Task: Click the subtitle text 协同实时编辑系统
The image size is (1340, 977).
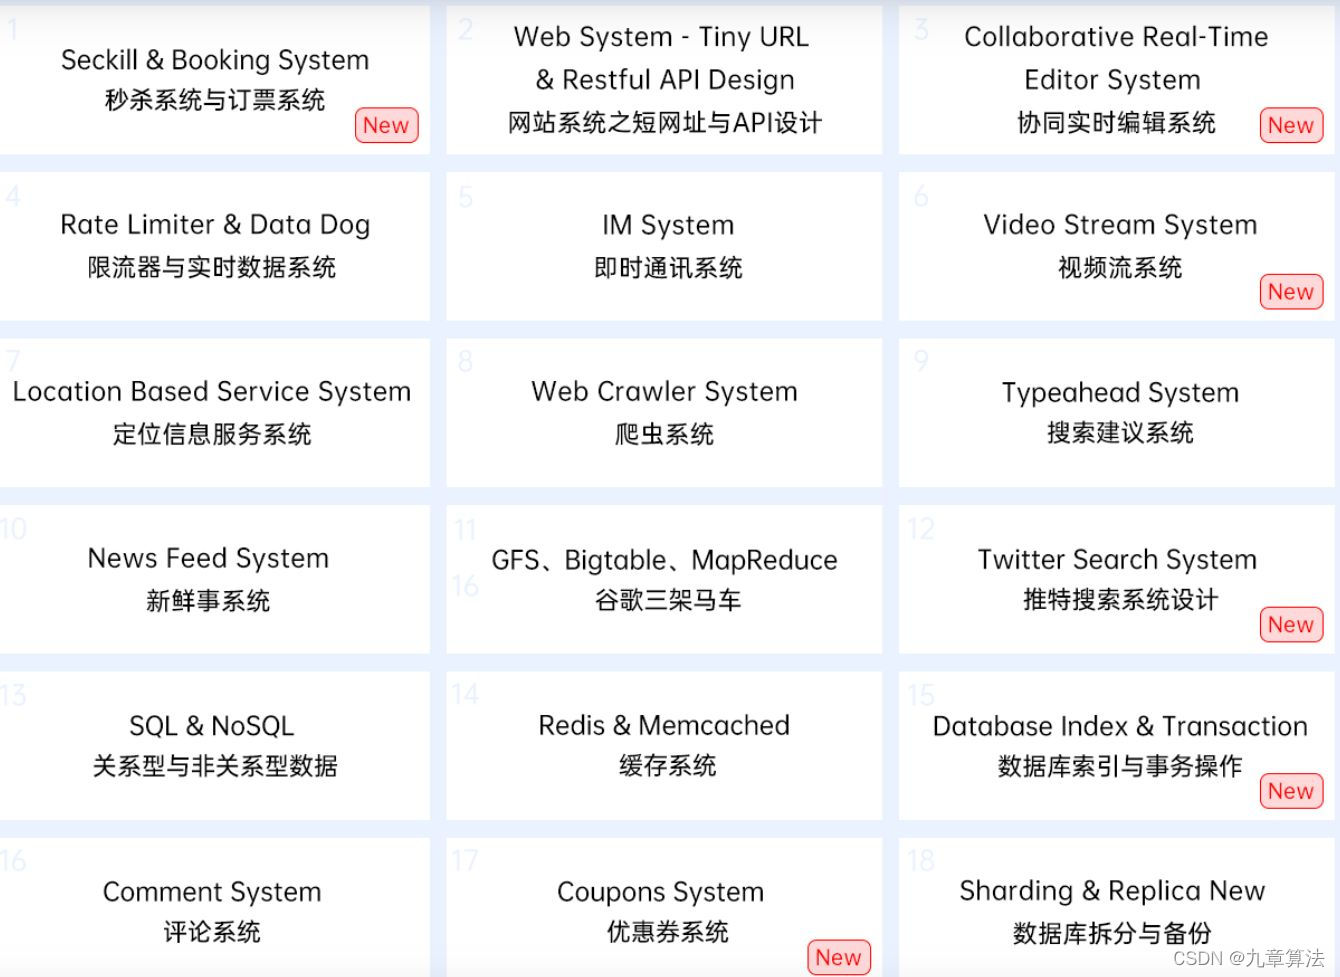Action: (x=1116, y=123)
